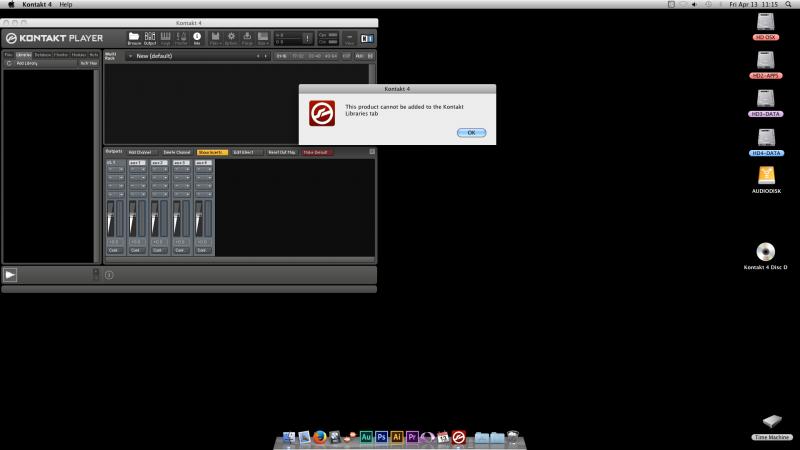Switch to the Modules browser tab
800x450 pixels.
pos(79,55)
